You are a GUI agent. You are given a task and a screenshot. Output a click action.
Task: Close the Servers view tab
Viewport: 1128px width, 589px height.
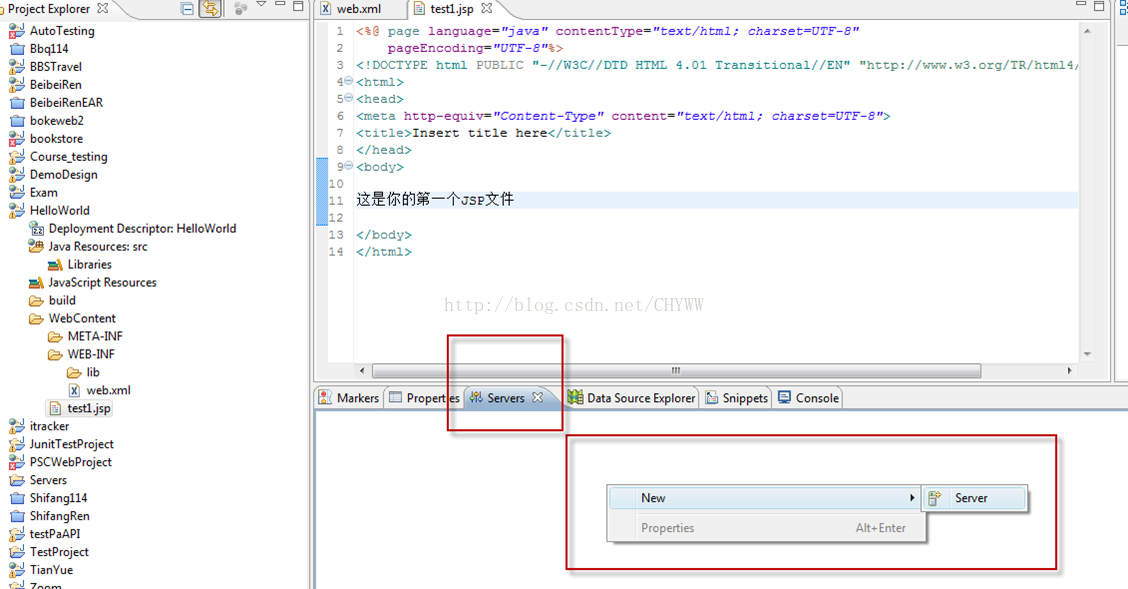coord(537,397)
